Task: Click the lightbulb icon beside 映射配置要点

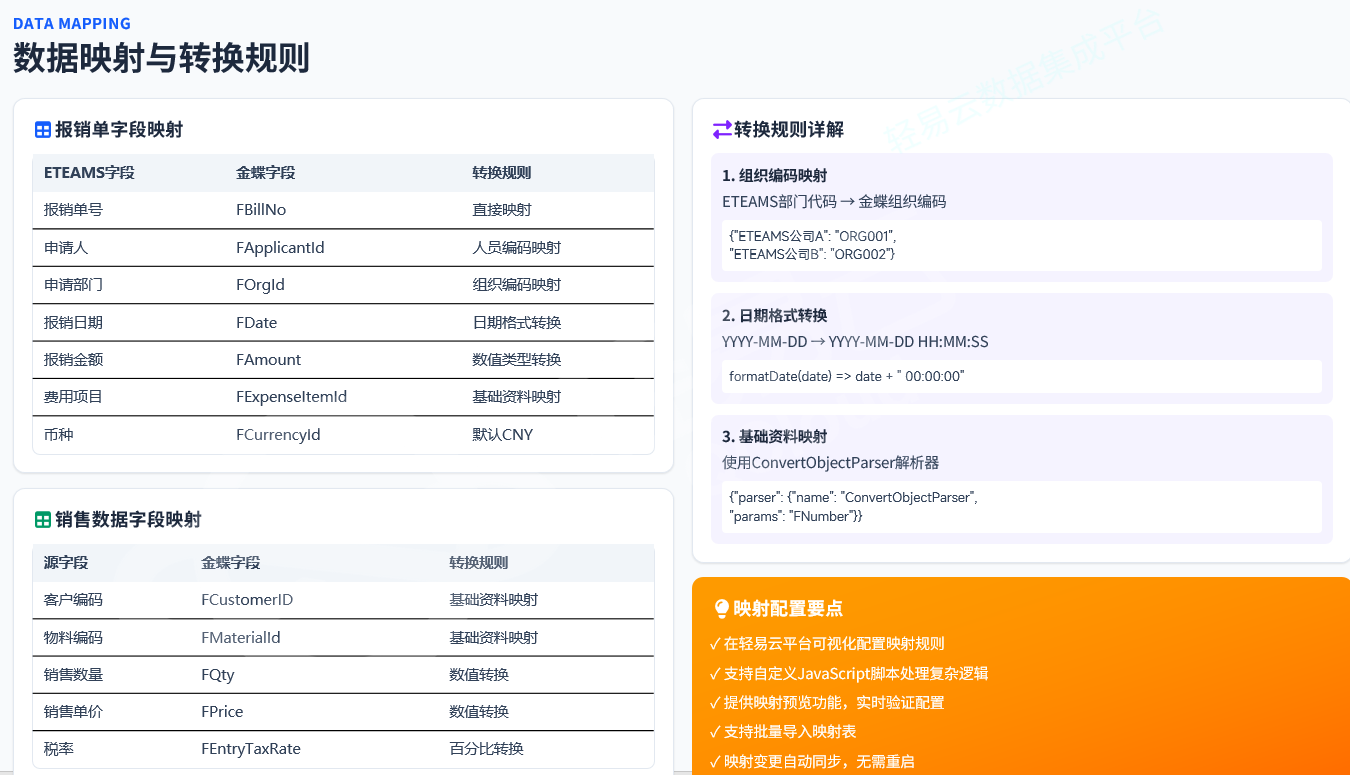Action: [x=721, y=609]
